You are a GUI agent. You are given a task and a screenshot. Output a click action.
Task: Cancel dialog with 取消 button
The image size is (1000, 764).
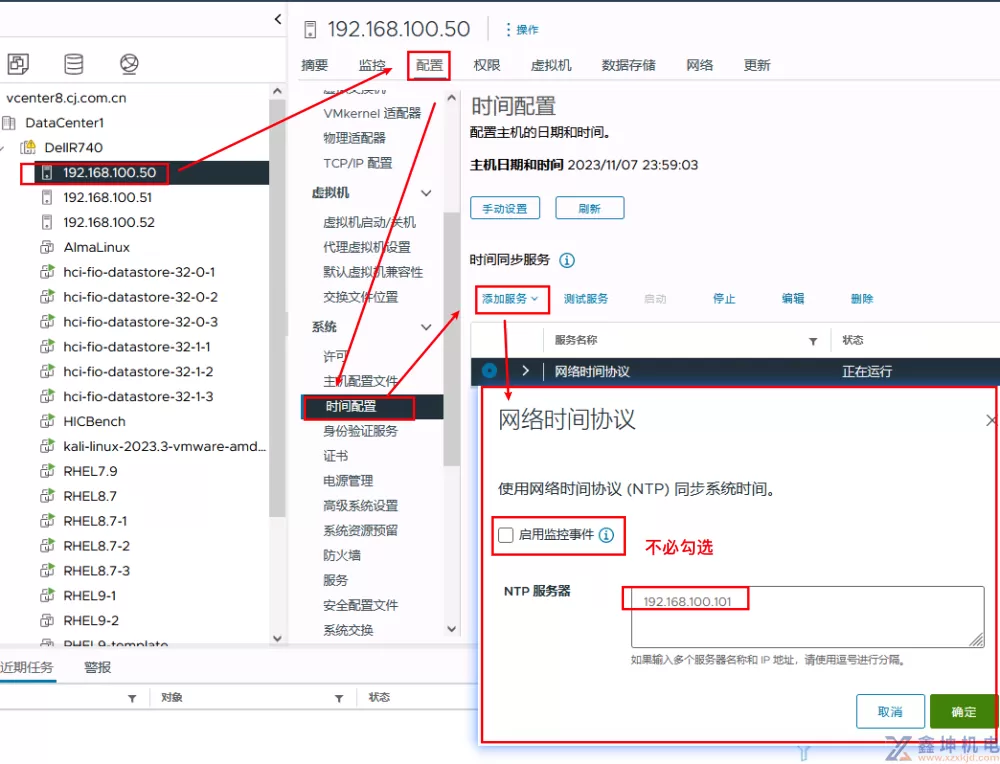tap(890, 712)
